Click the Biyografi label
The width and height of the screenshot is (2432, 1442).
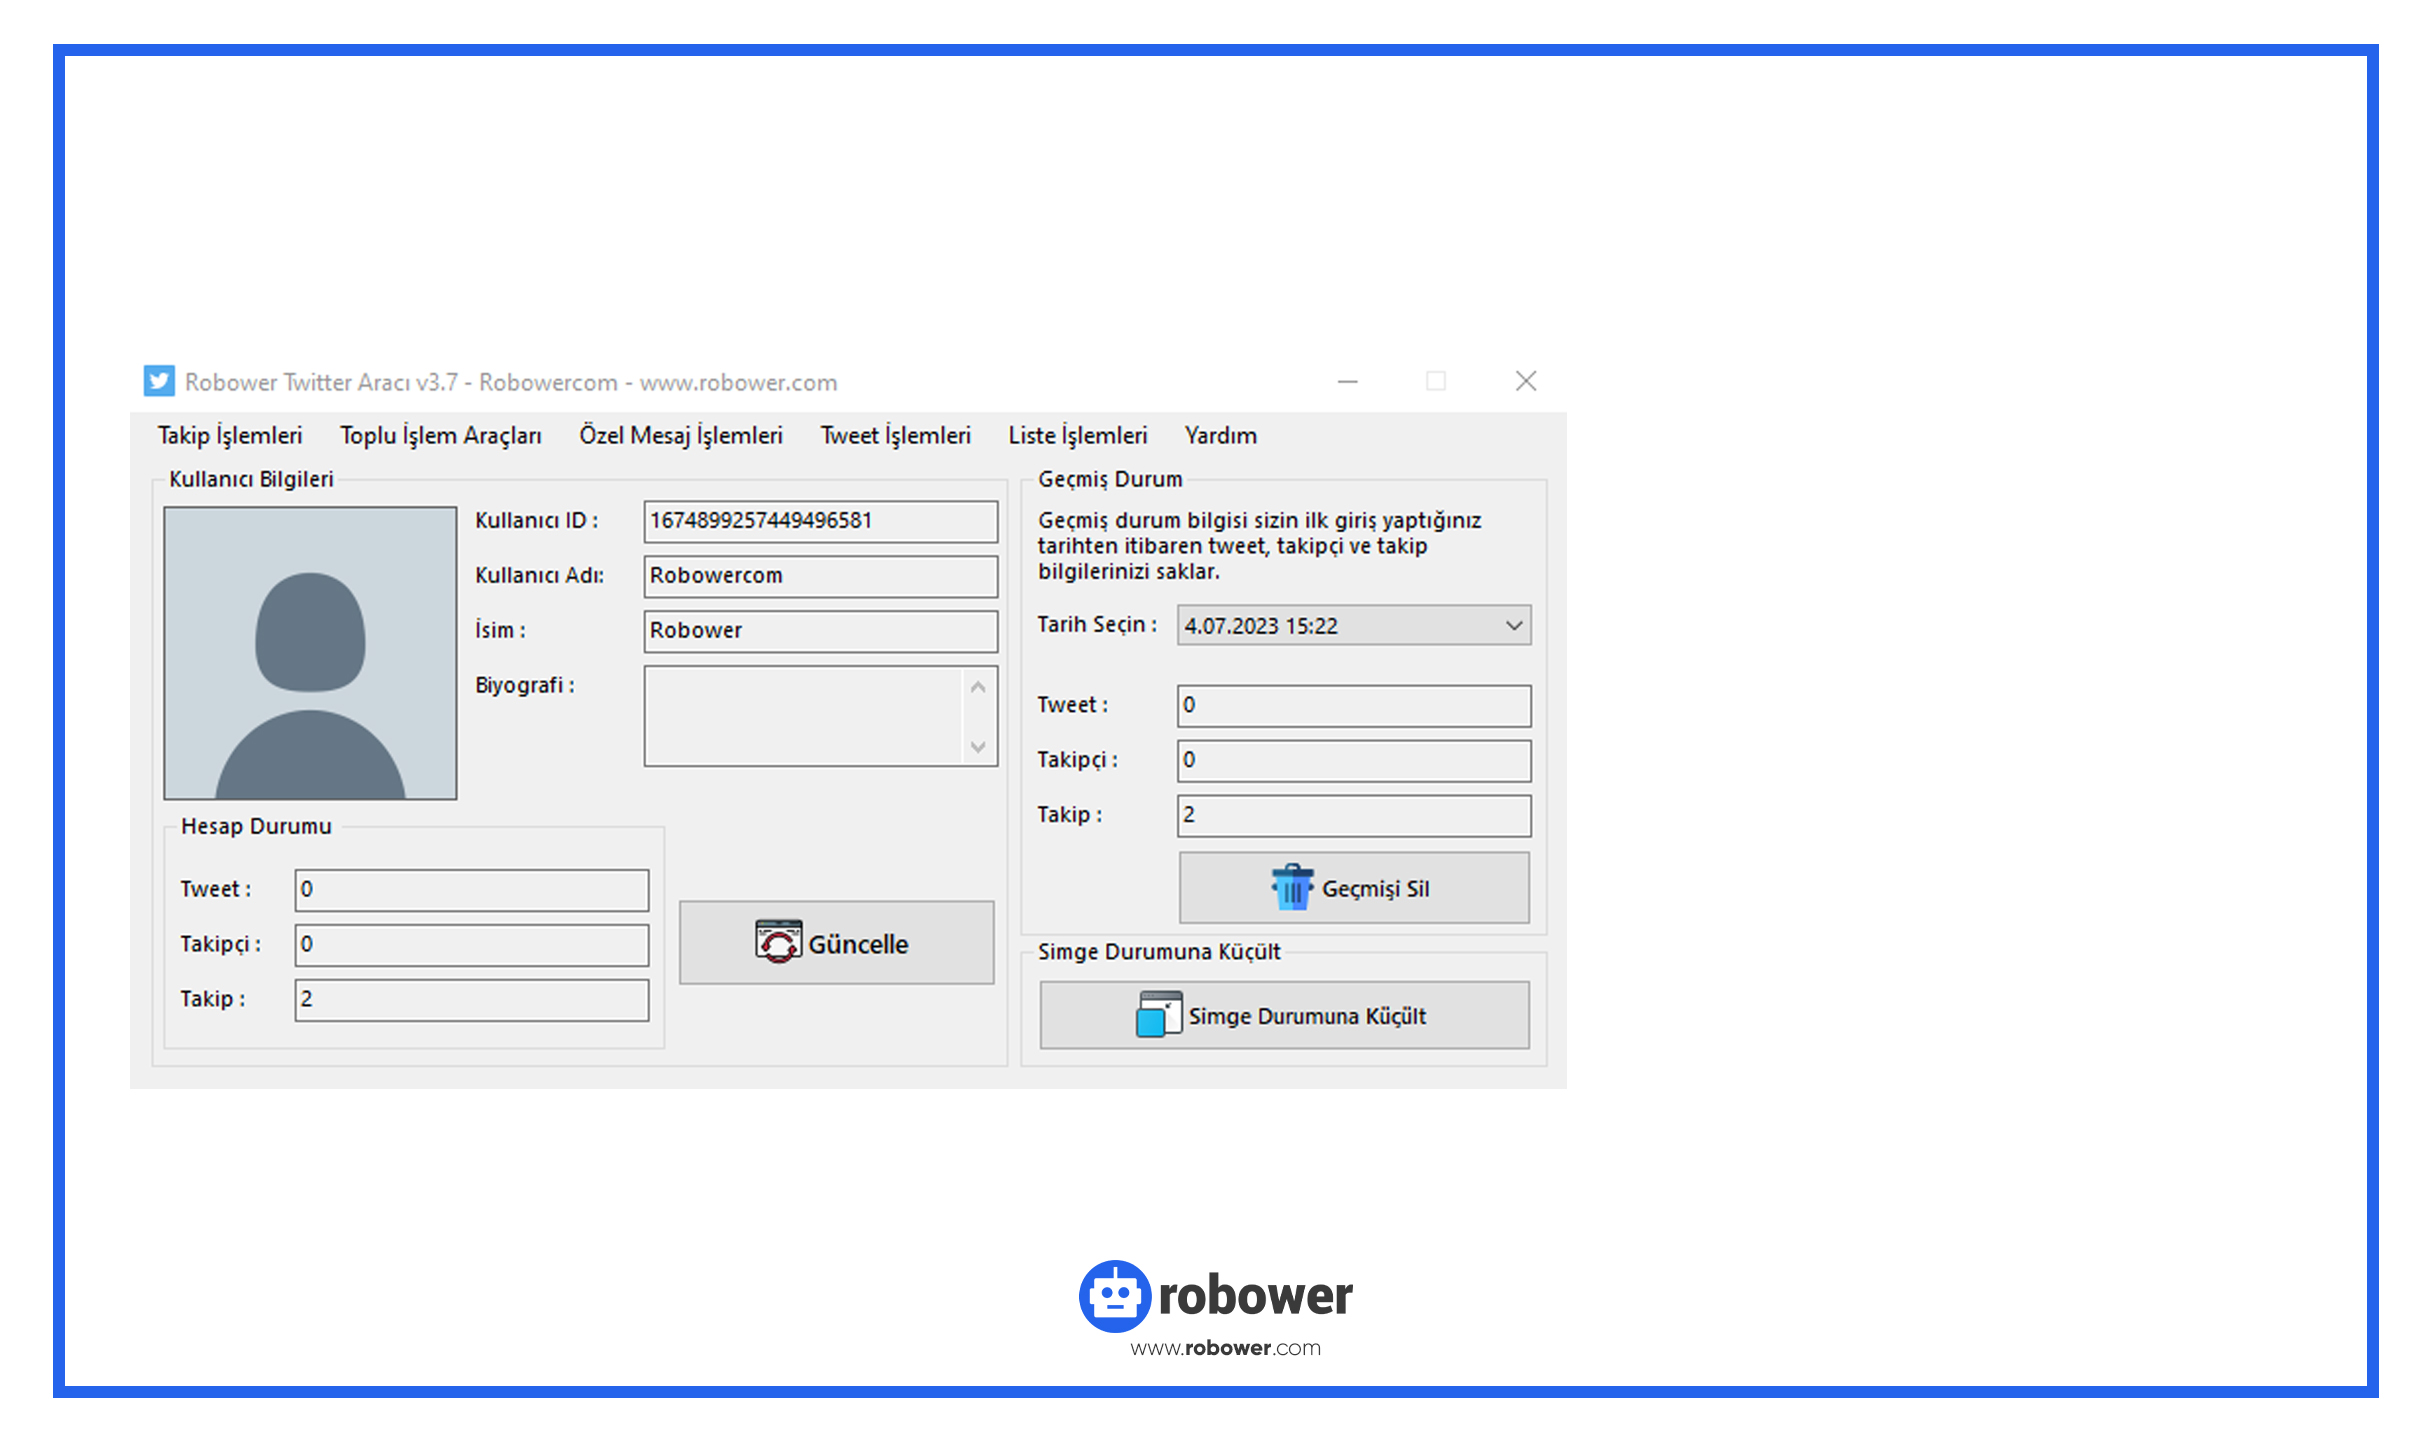point(524,686)
